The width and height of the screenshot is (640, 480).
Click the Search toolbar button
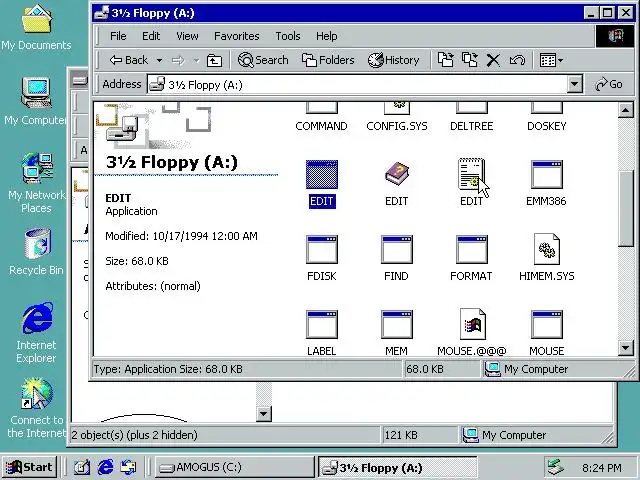click(x=263, y=60)
